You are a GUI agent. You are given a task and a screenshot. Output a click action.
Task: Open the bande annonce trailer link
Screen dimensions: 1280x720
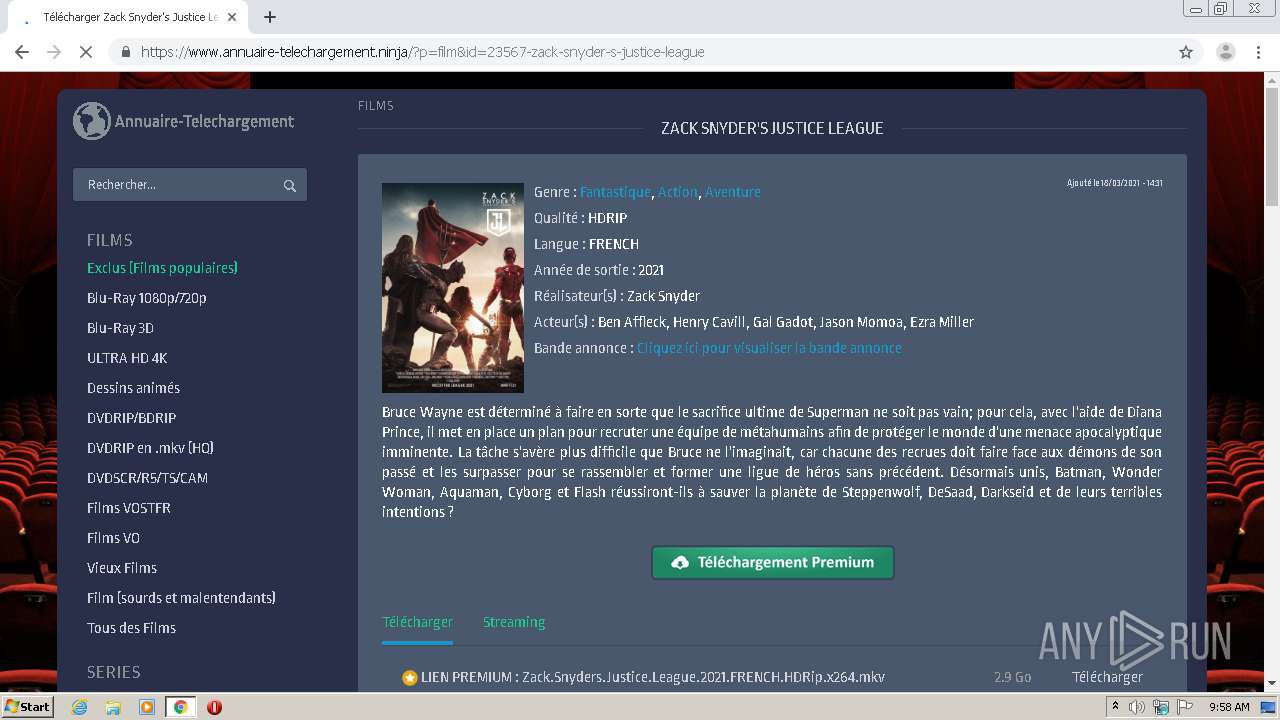769,348
